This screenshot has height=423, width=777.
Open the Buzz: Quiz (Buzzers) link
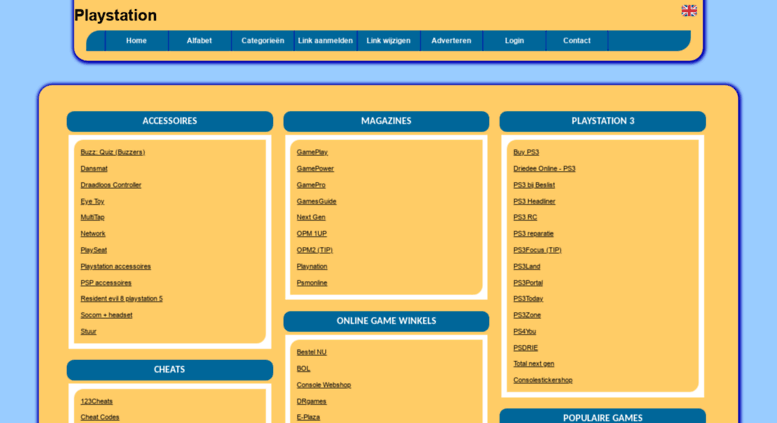[x=112, y=152]
